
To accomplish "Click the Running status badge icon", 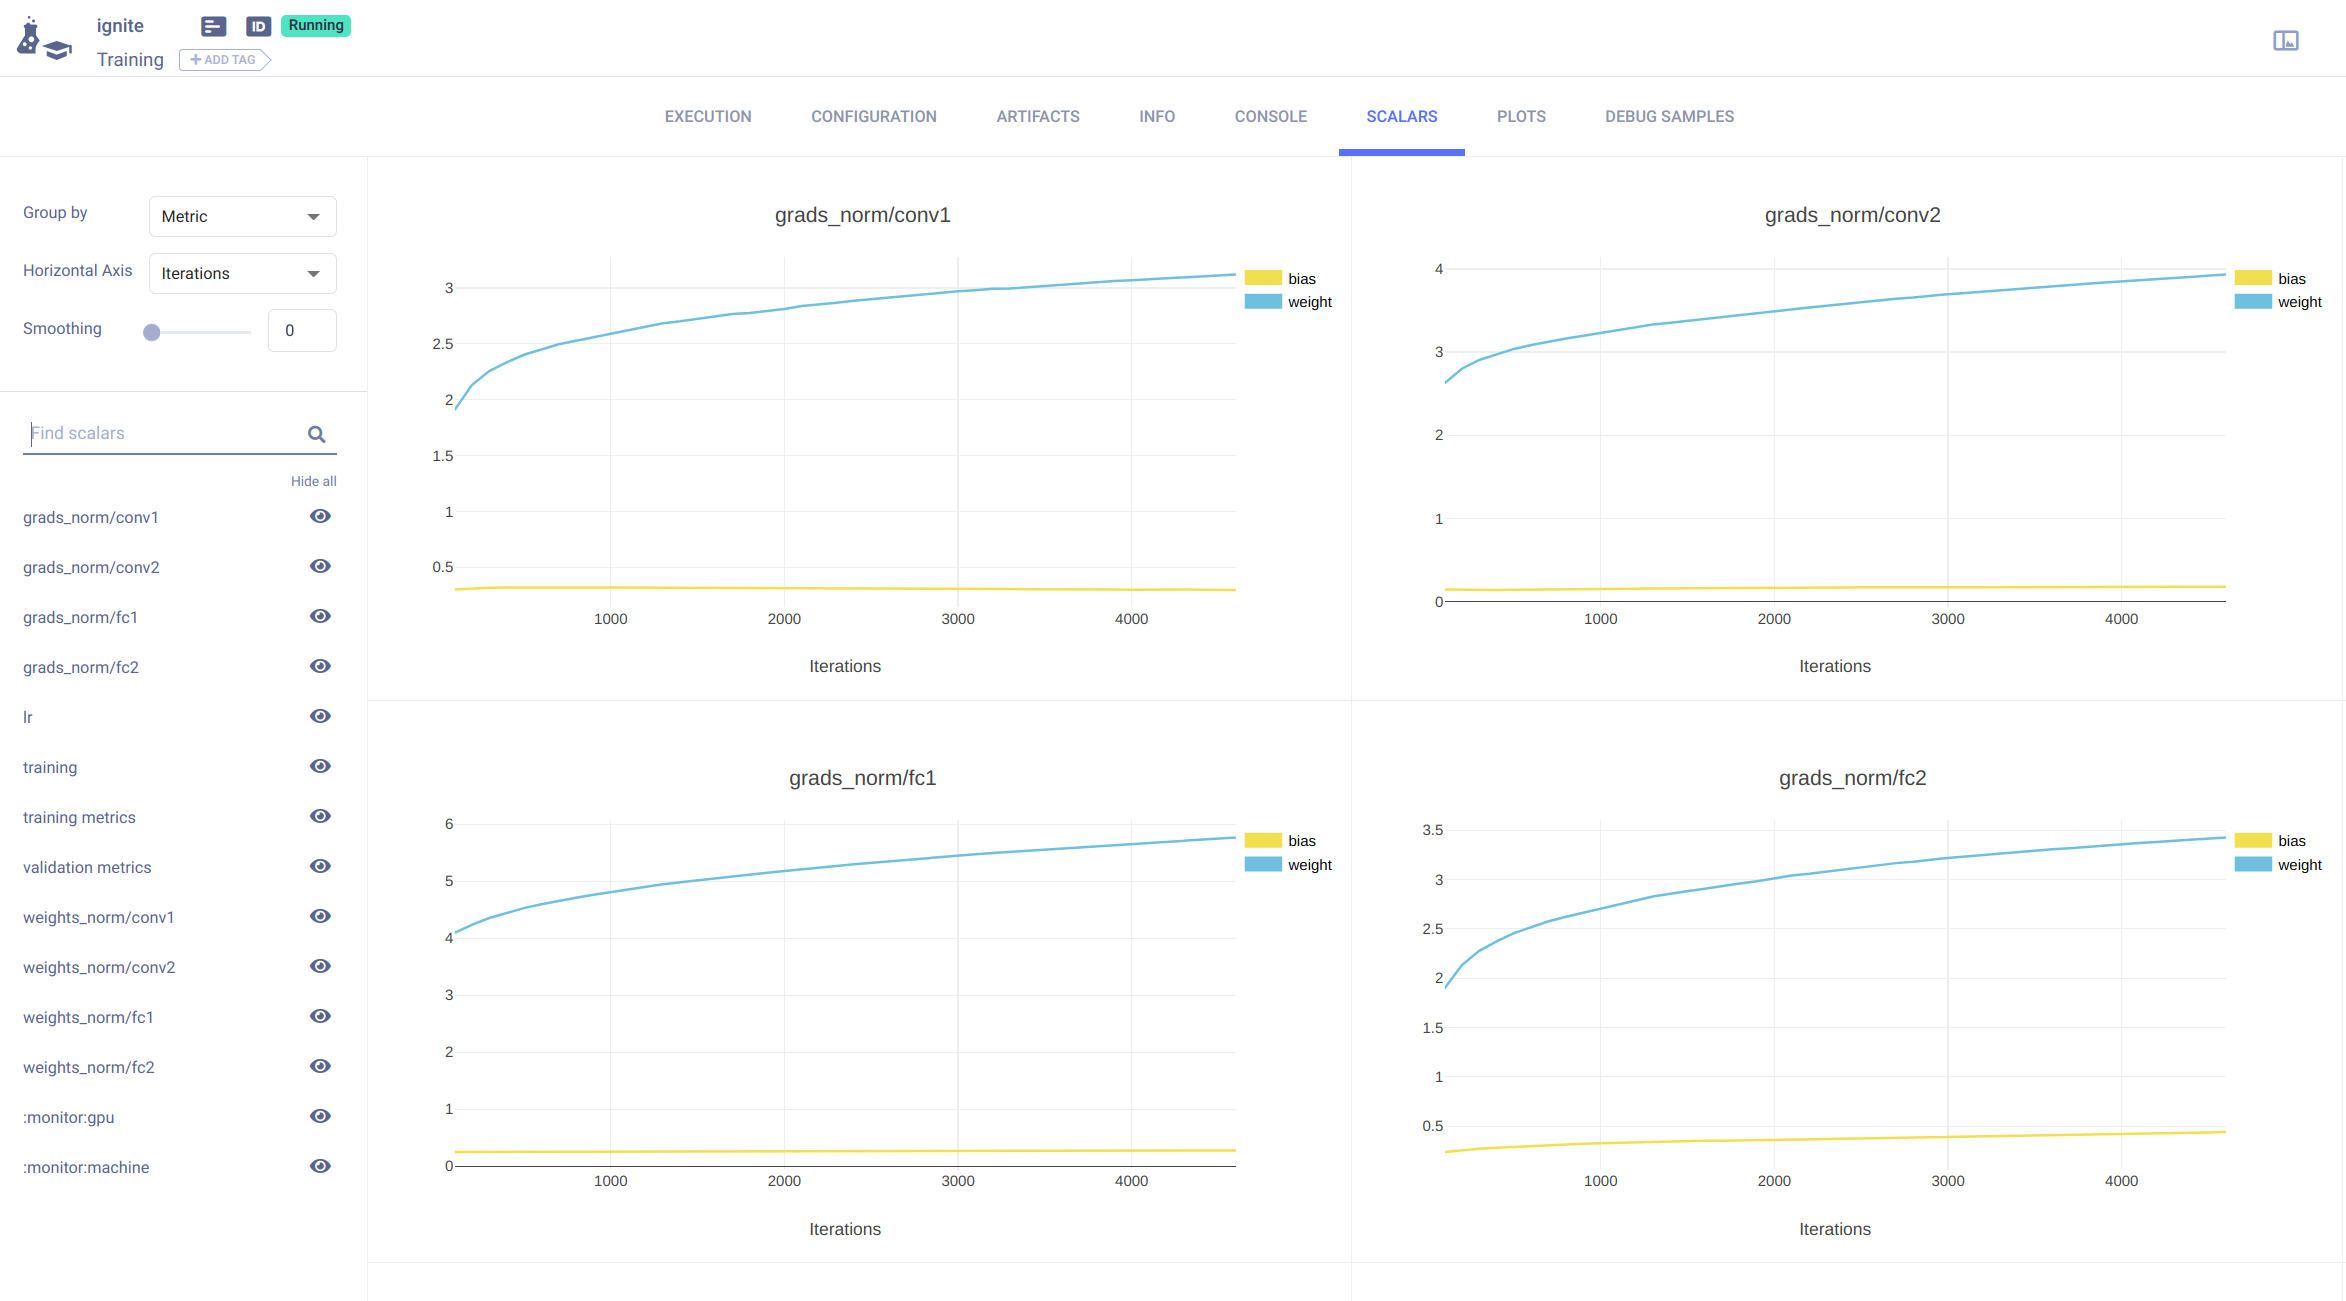I will (x=314, y=24).
